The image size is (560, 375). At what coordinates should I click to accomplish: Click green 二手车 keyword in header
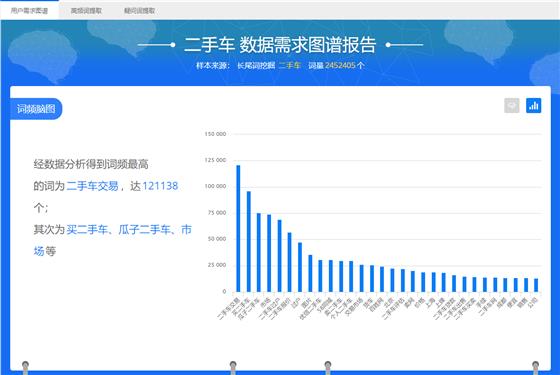click(290, 65)
